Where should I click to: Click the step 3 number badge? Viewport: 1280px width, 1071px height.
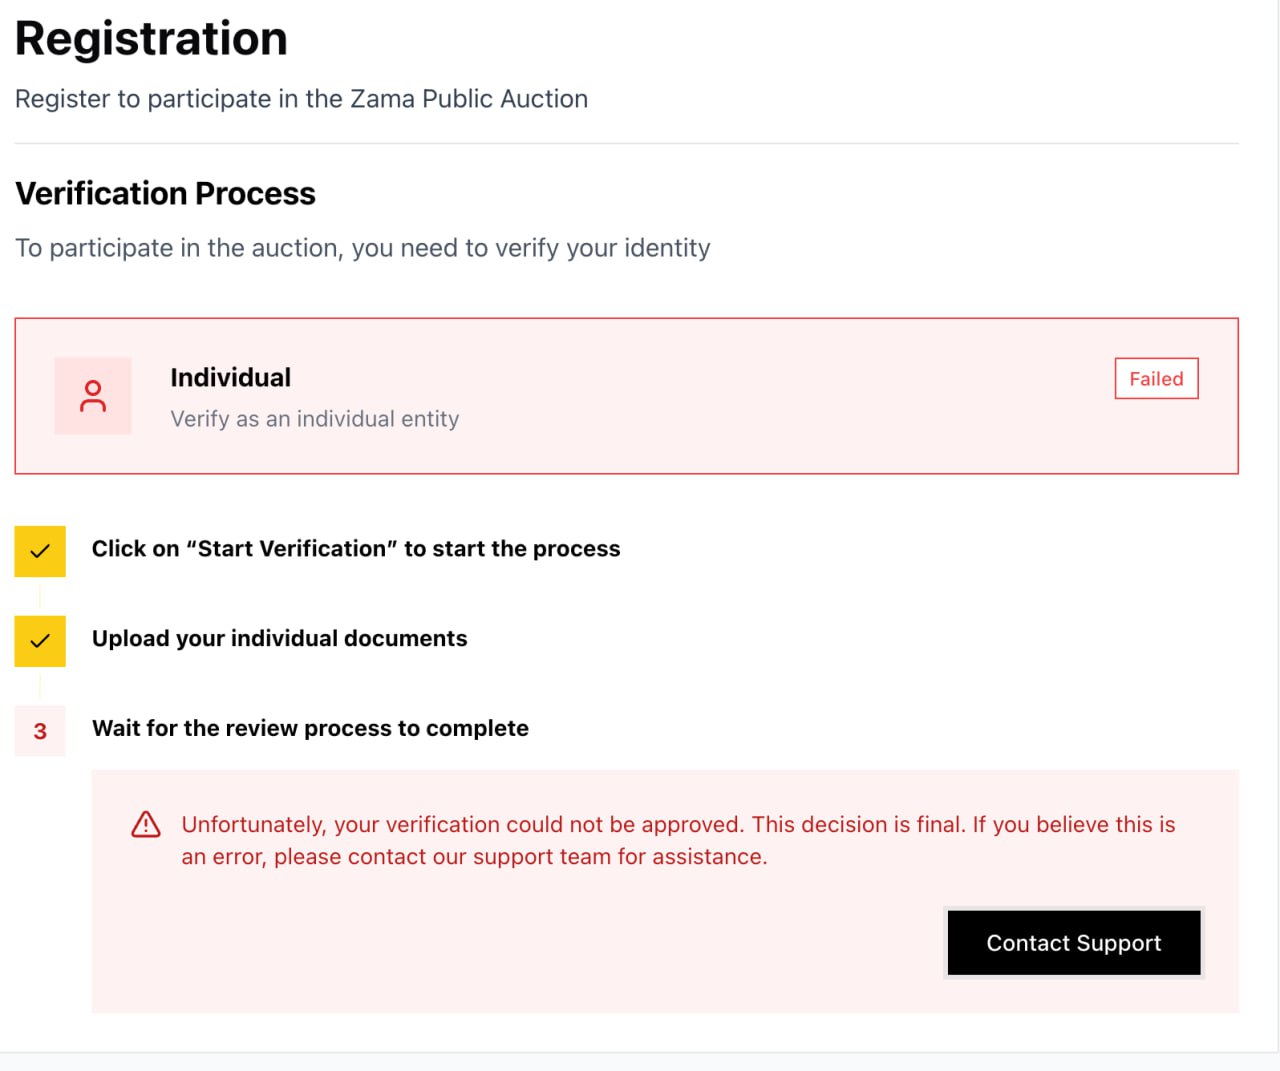tap(40, 731)
